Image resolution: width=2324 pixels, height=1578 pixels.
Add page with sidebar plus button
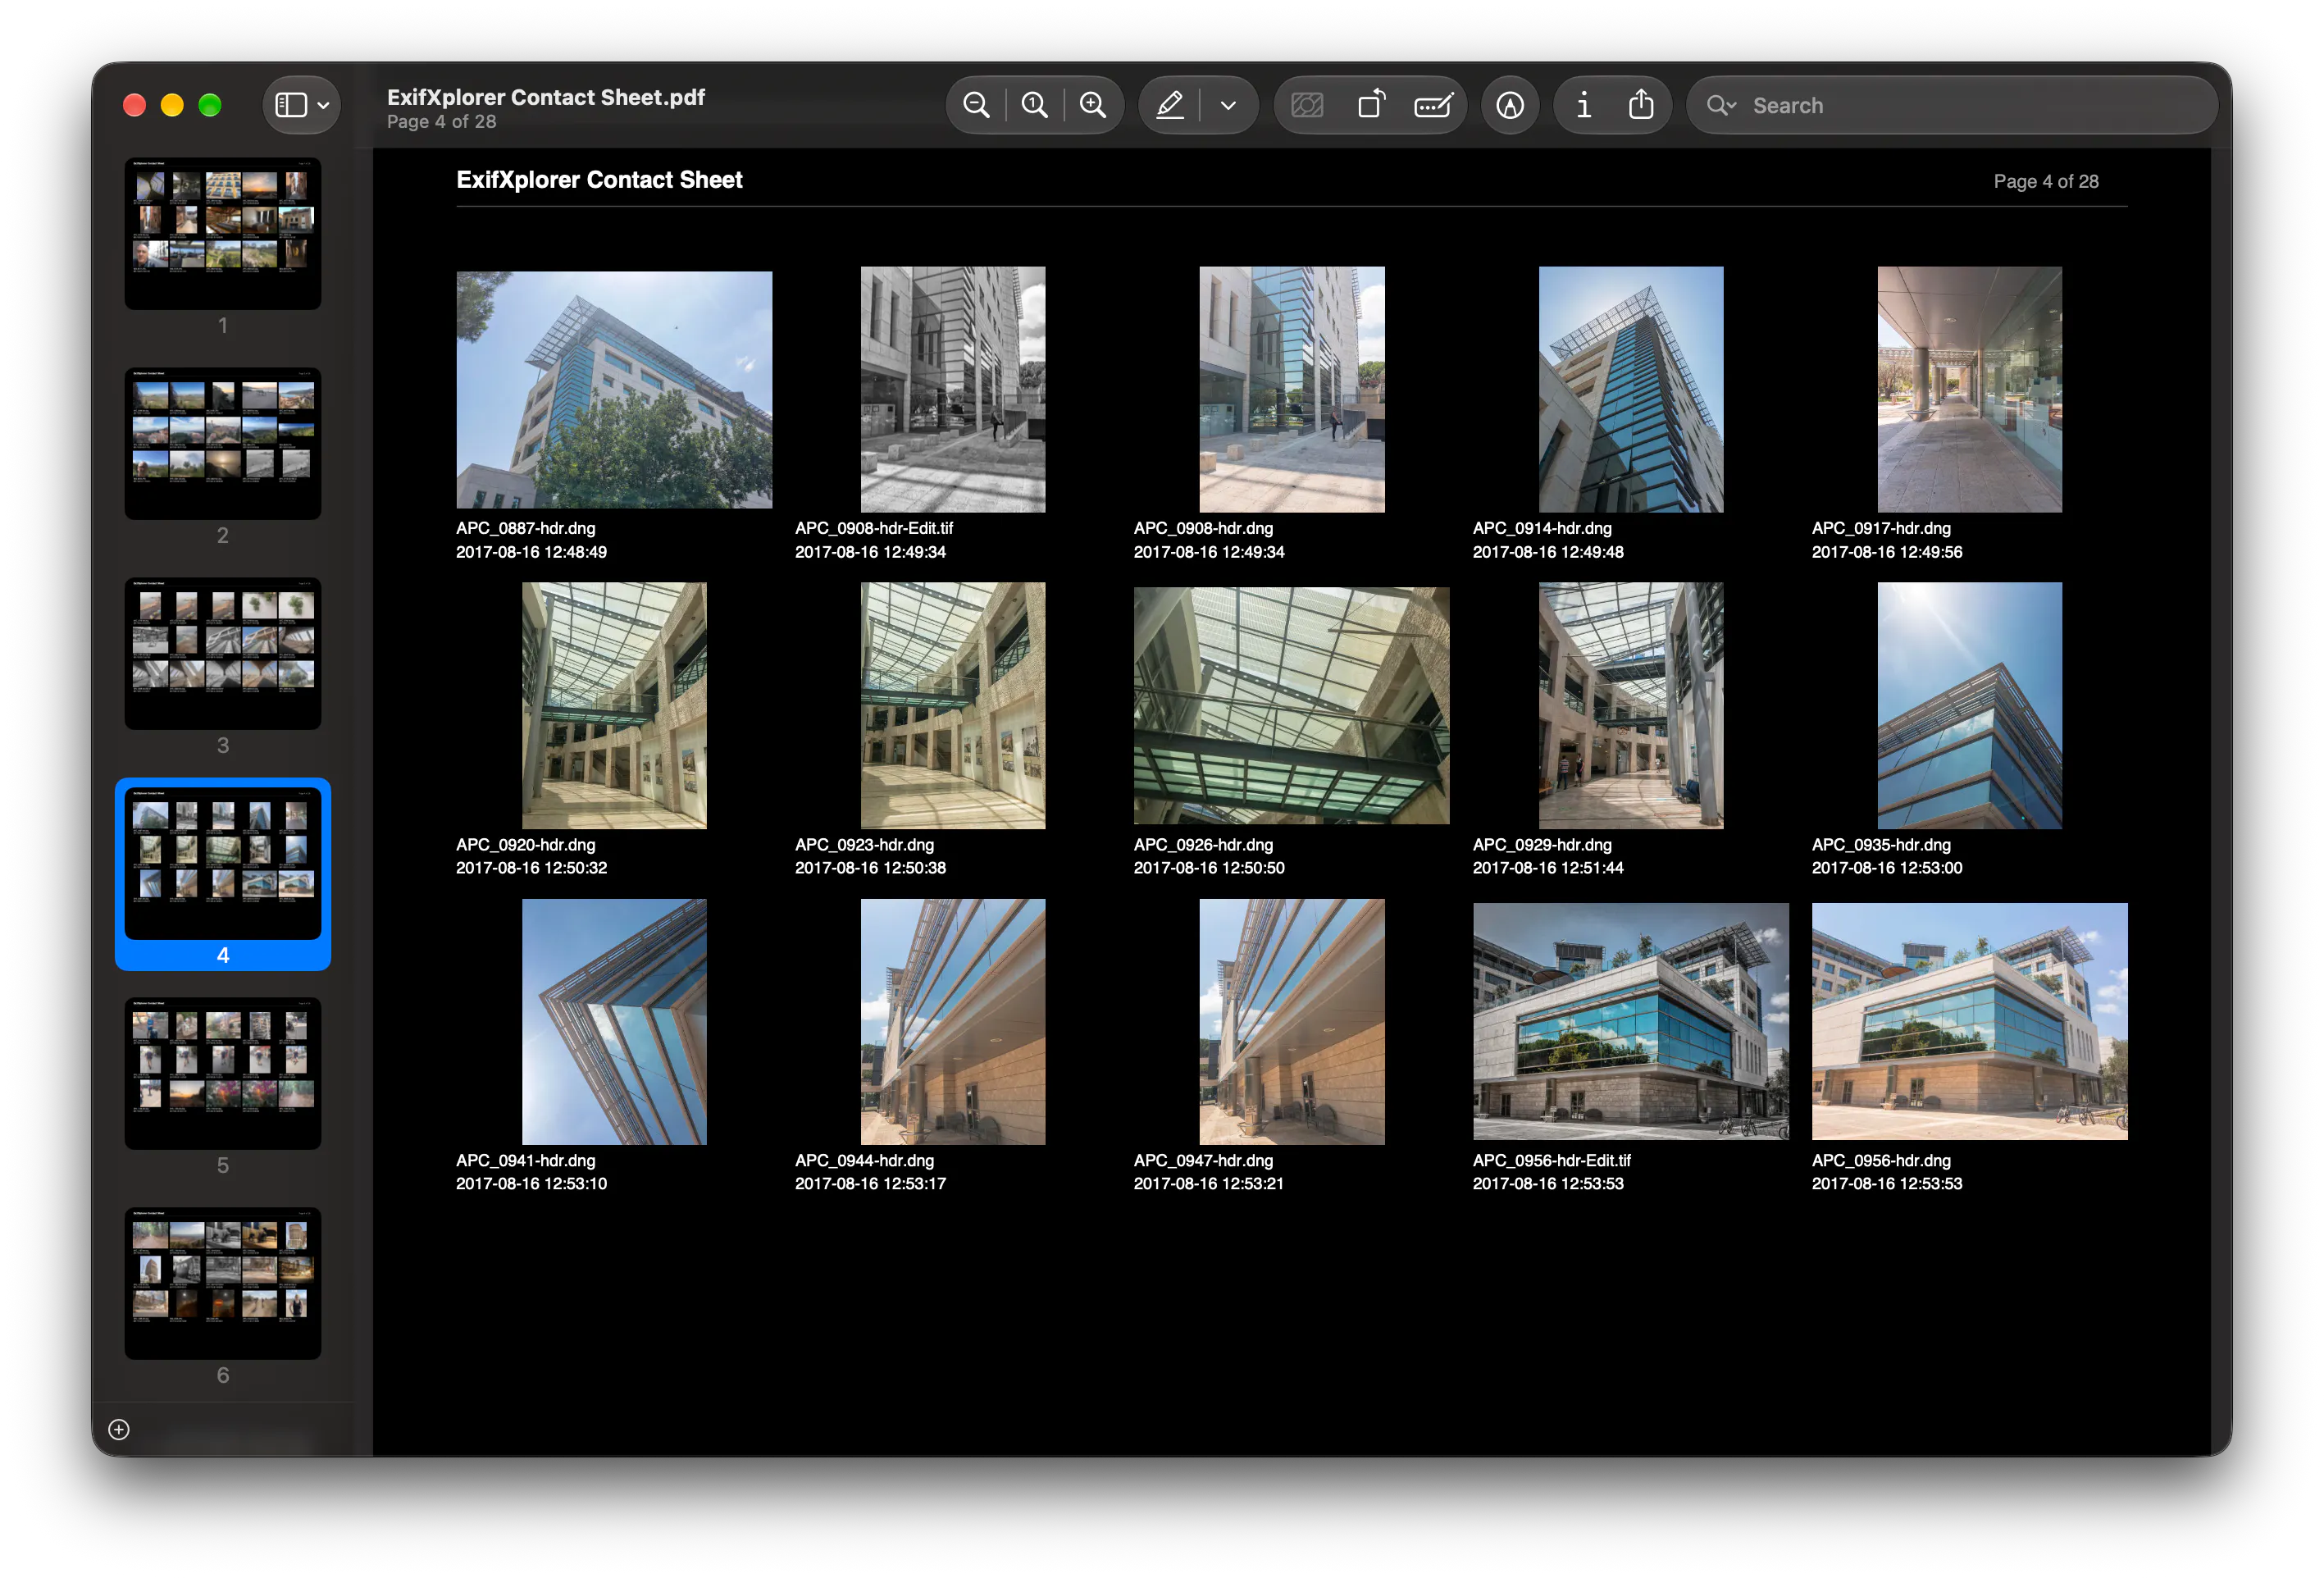[x=119, y=1429]
